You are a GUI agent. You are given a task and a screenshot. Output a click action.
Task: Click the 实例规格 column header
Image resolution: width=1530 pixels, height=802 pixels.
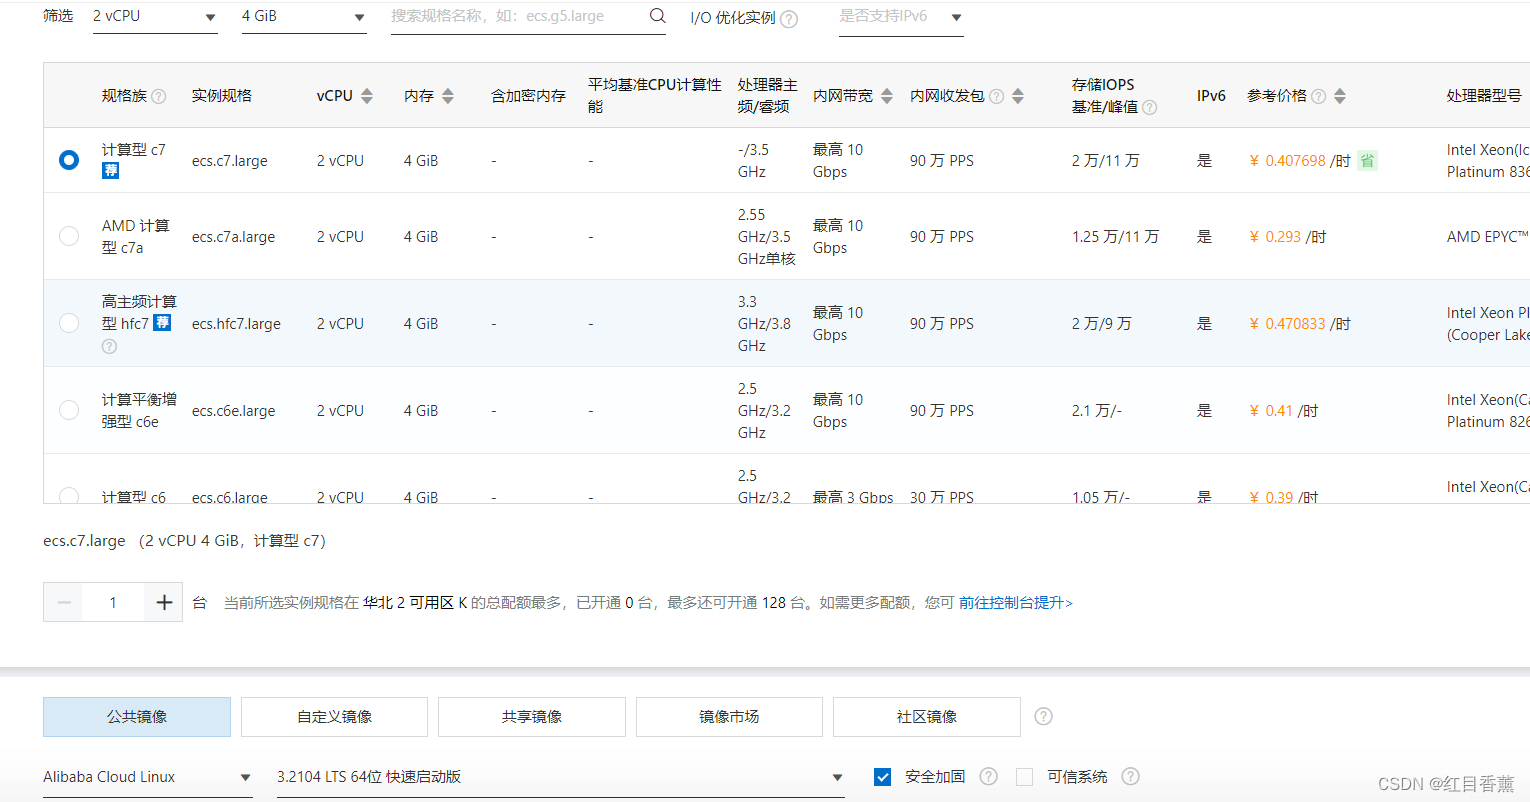coord(222,96)
